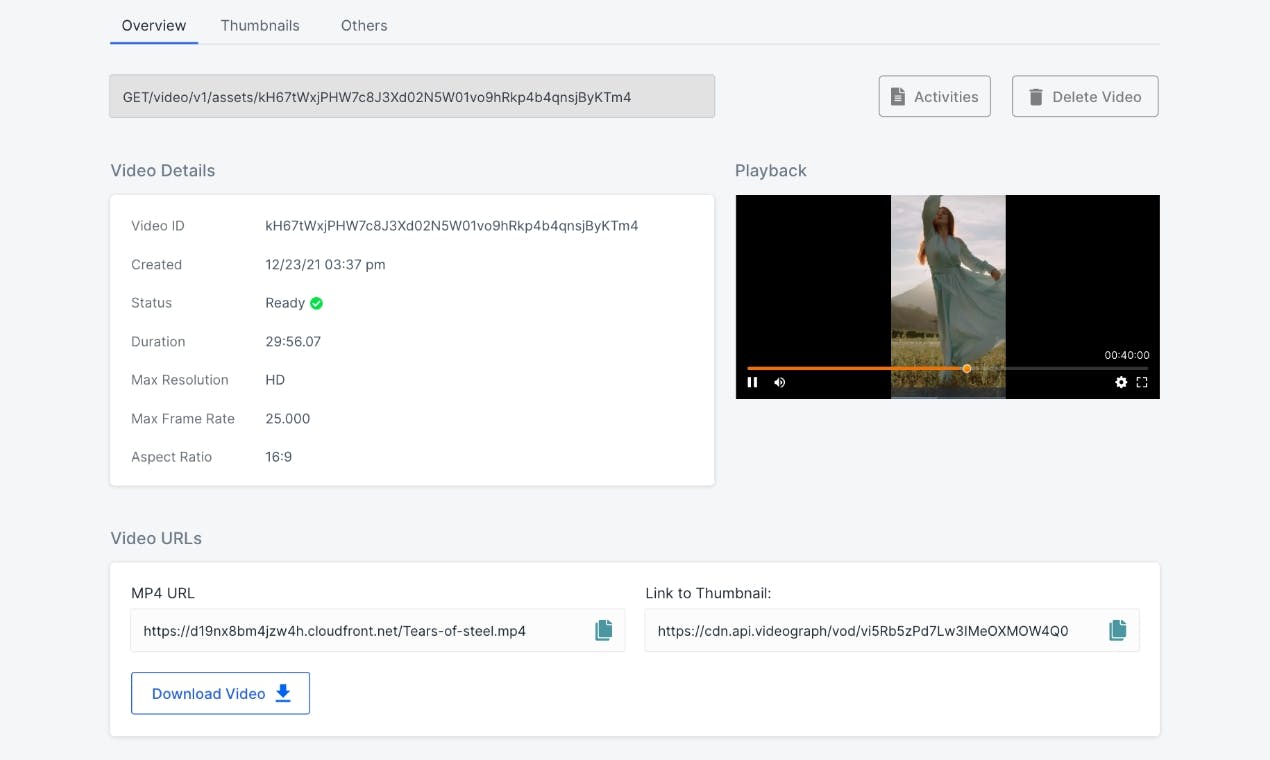This screenshot has height=760, width=1270.
Task: Click the Created date 12/23/21 03:37 pm
Action: click(x=325, y=265)
